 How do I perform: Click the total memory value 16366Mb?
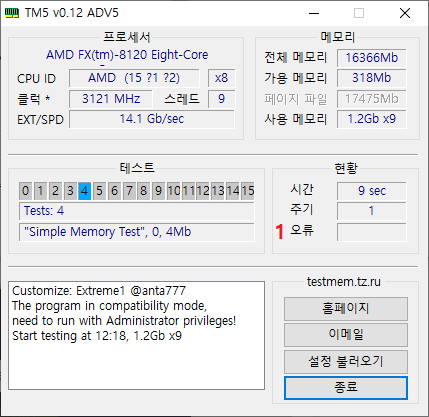coord(372,58)
